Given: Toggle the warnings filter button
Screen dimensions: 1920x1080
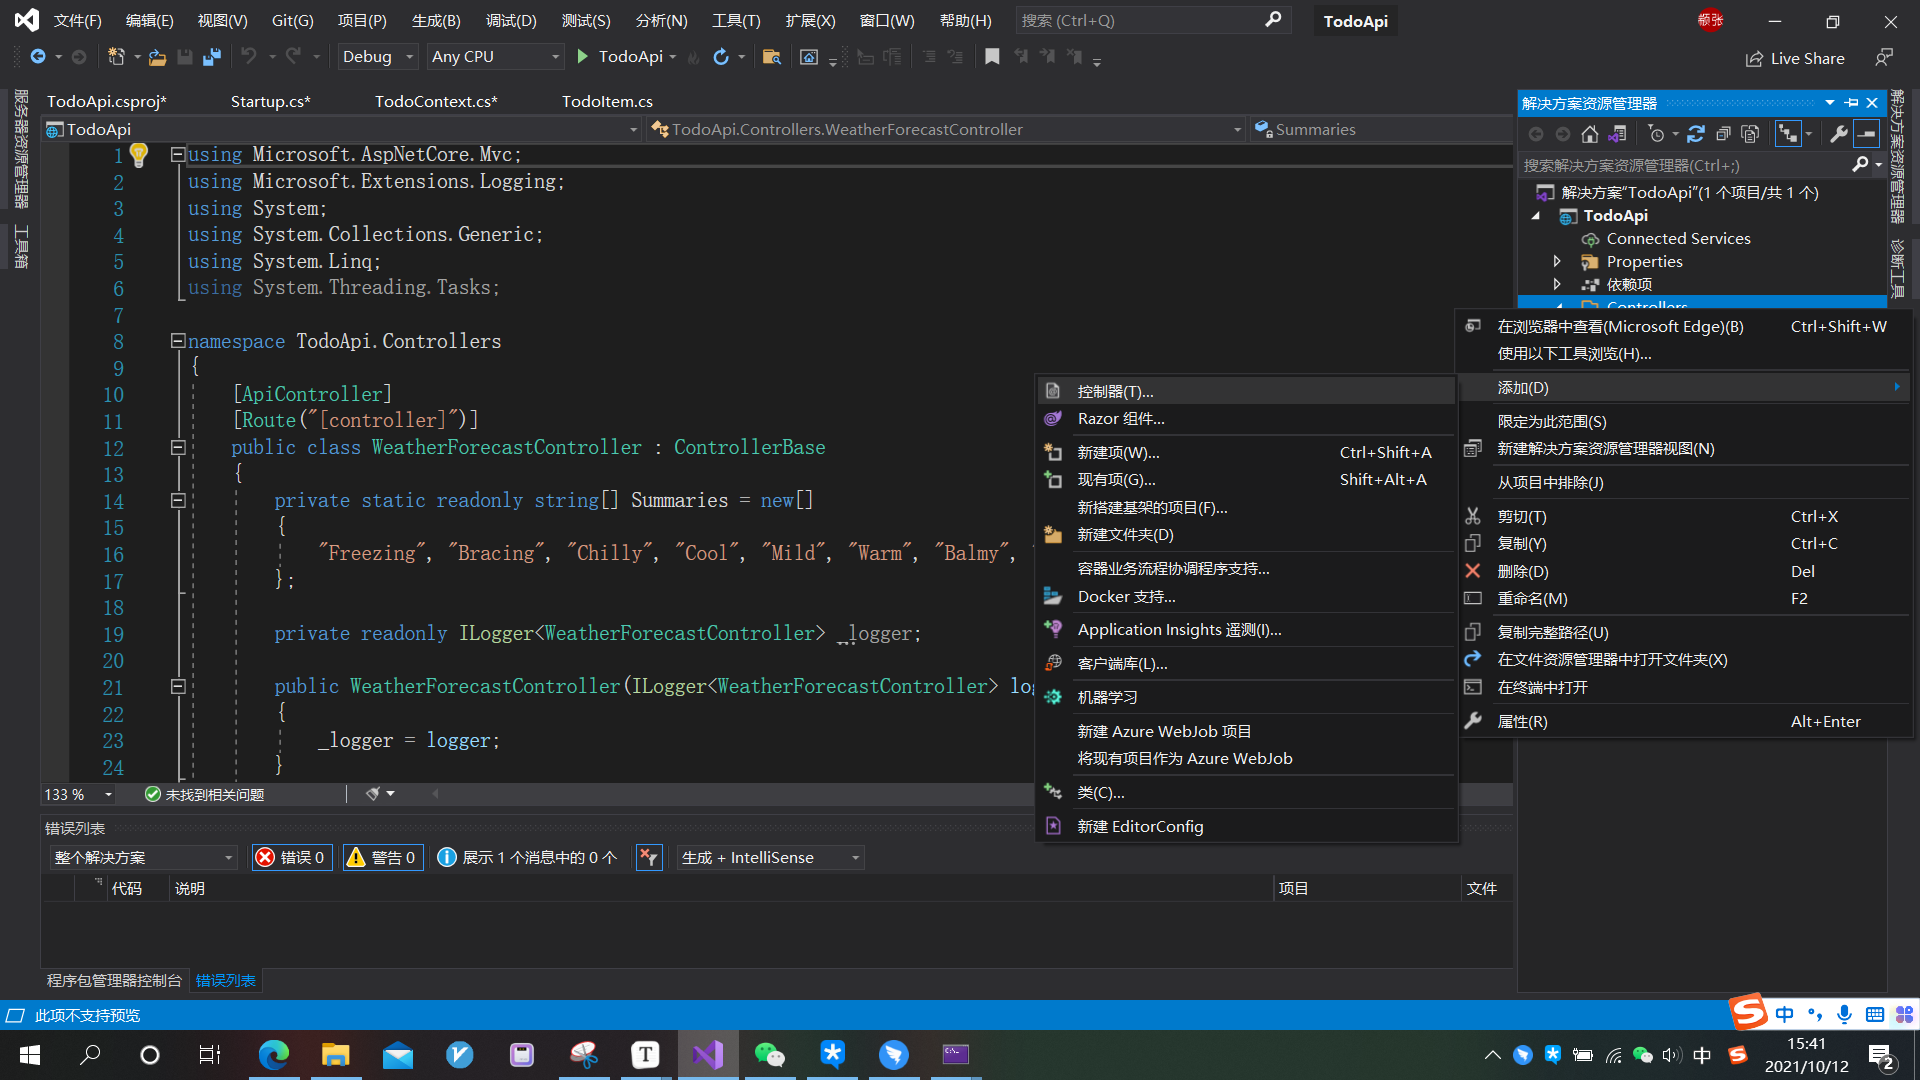Looking at the screenshot, I should 383,857.
